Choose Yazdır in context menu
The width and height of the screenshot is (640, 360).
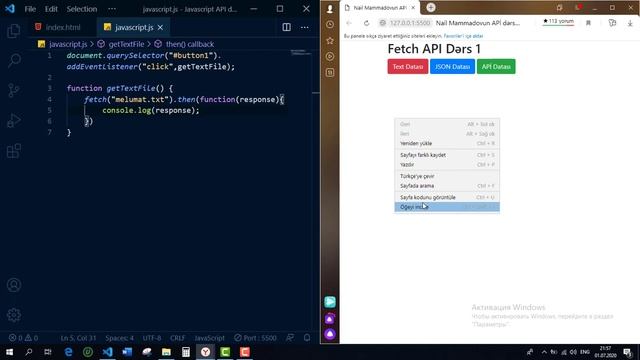[447, 164]
